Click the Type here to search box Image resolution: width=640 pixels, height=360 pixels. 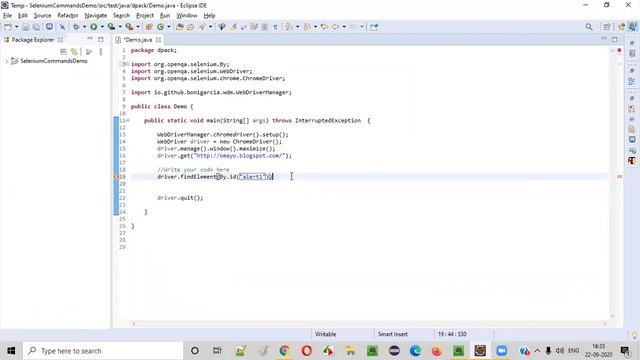pos(103,351)
